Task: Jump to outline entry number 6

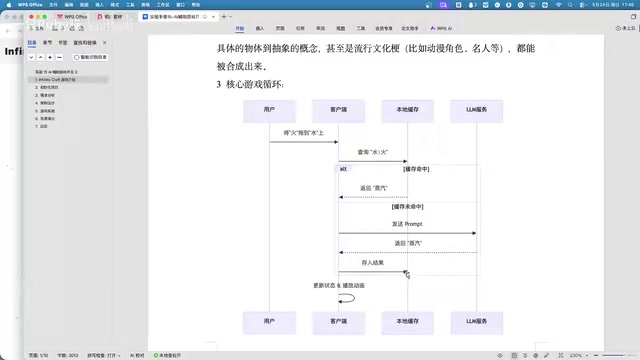Action: pos(44,118)
